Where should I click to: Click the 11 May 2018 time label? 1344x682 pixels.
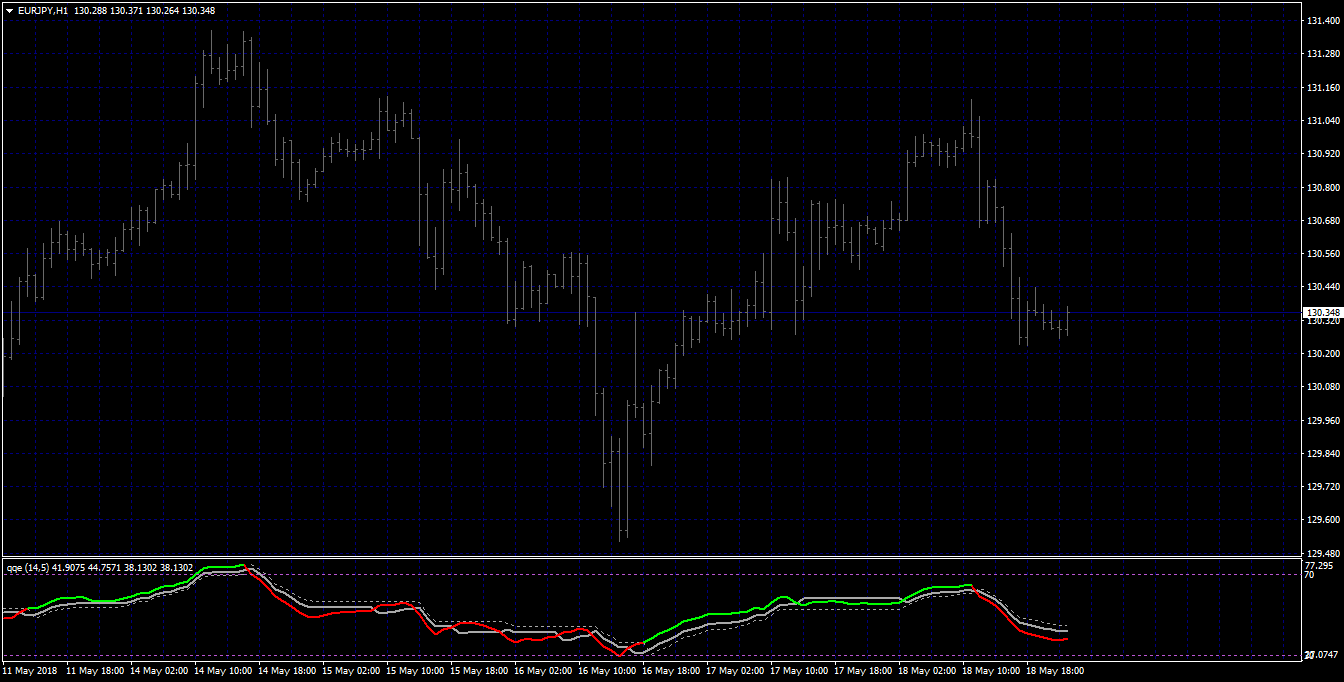tap(29, 671)
